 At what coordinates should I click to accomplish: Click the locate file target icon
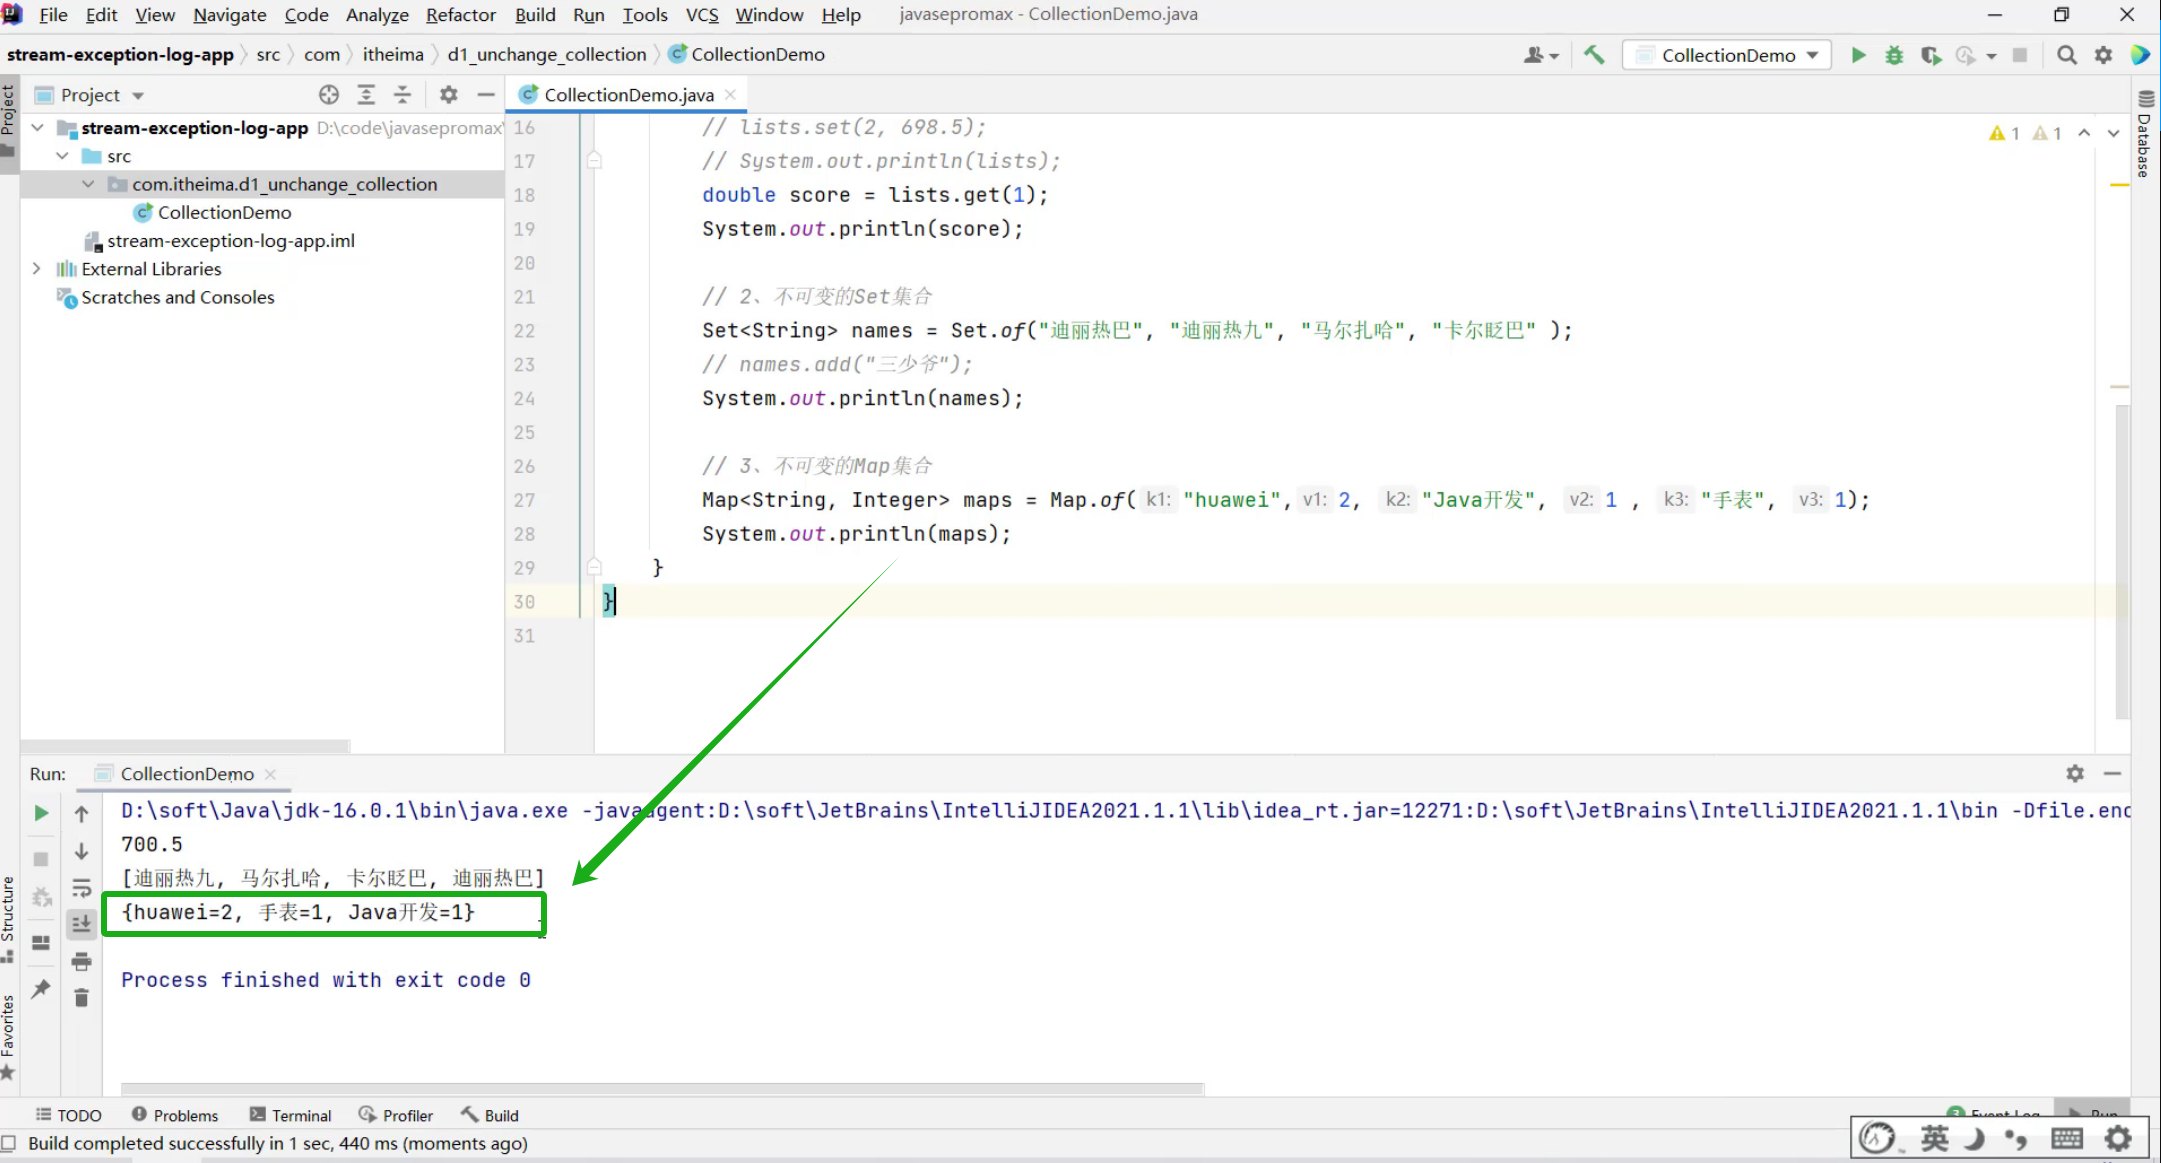tap(329, 95)
